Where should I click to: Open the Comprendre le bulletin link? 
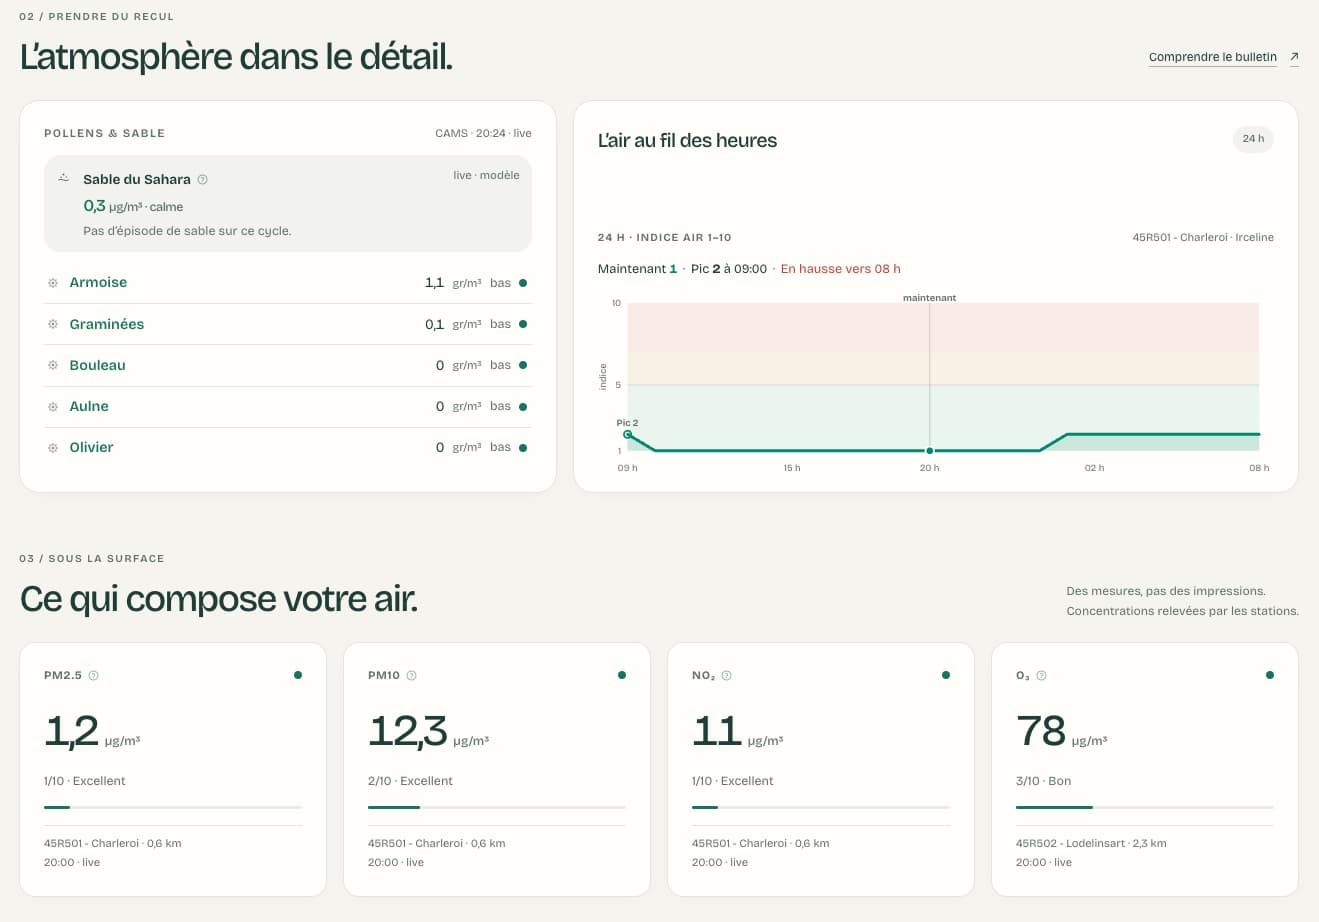pos(1213,57)
